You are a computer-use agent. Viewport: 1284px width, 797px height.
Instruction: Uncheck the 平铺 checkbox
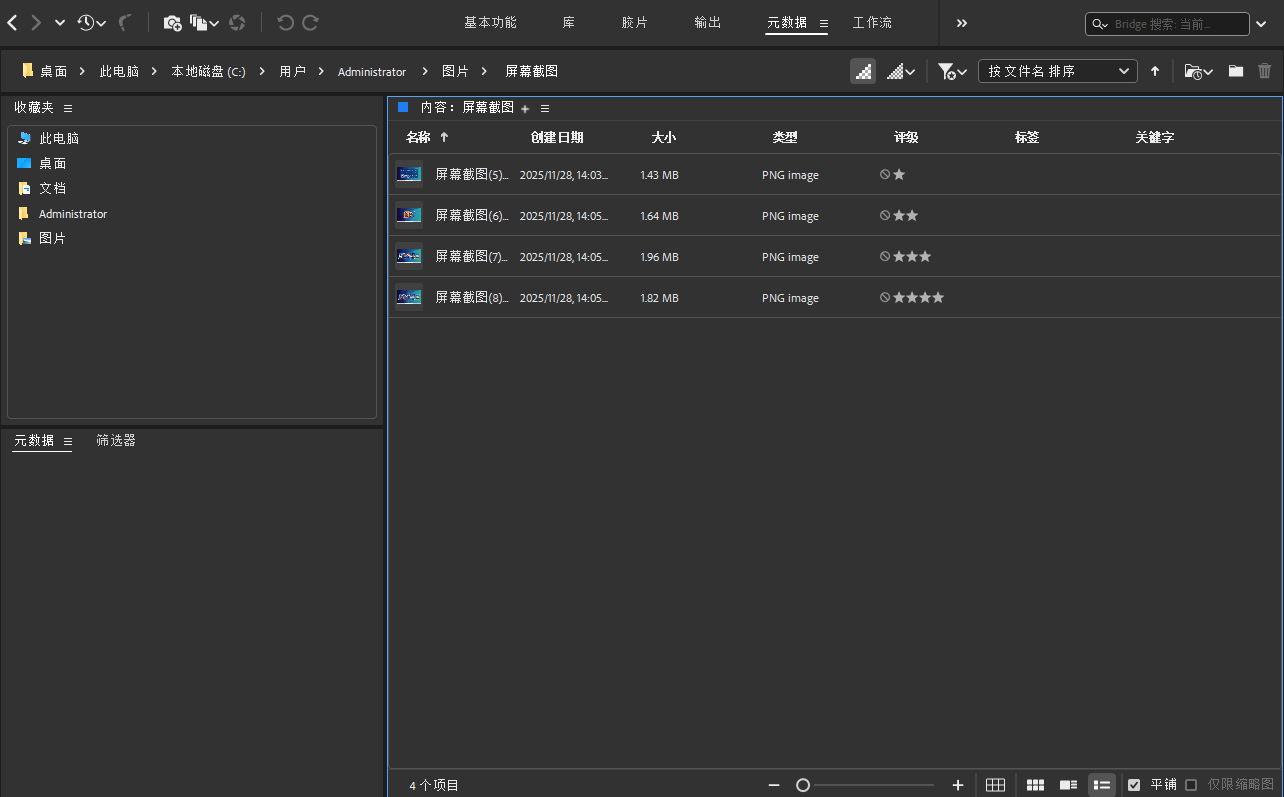tap(1134, 785)
